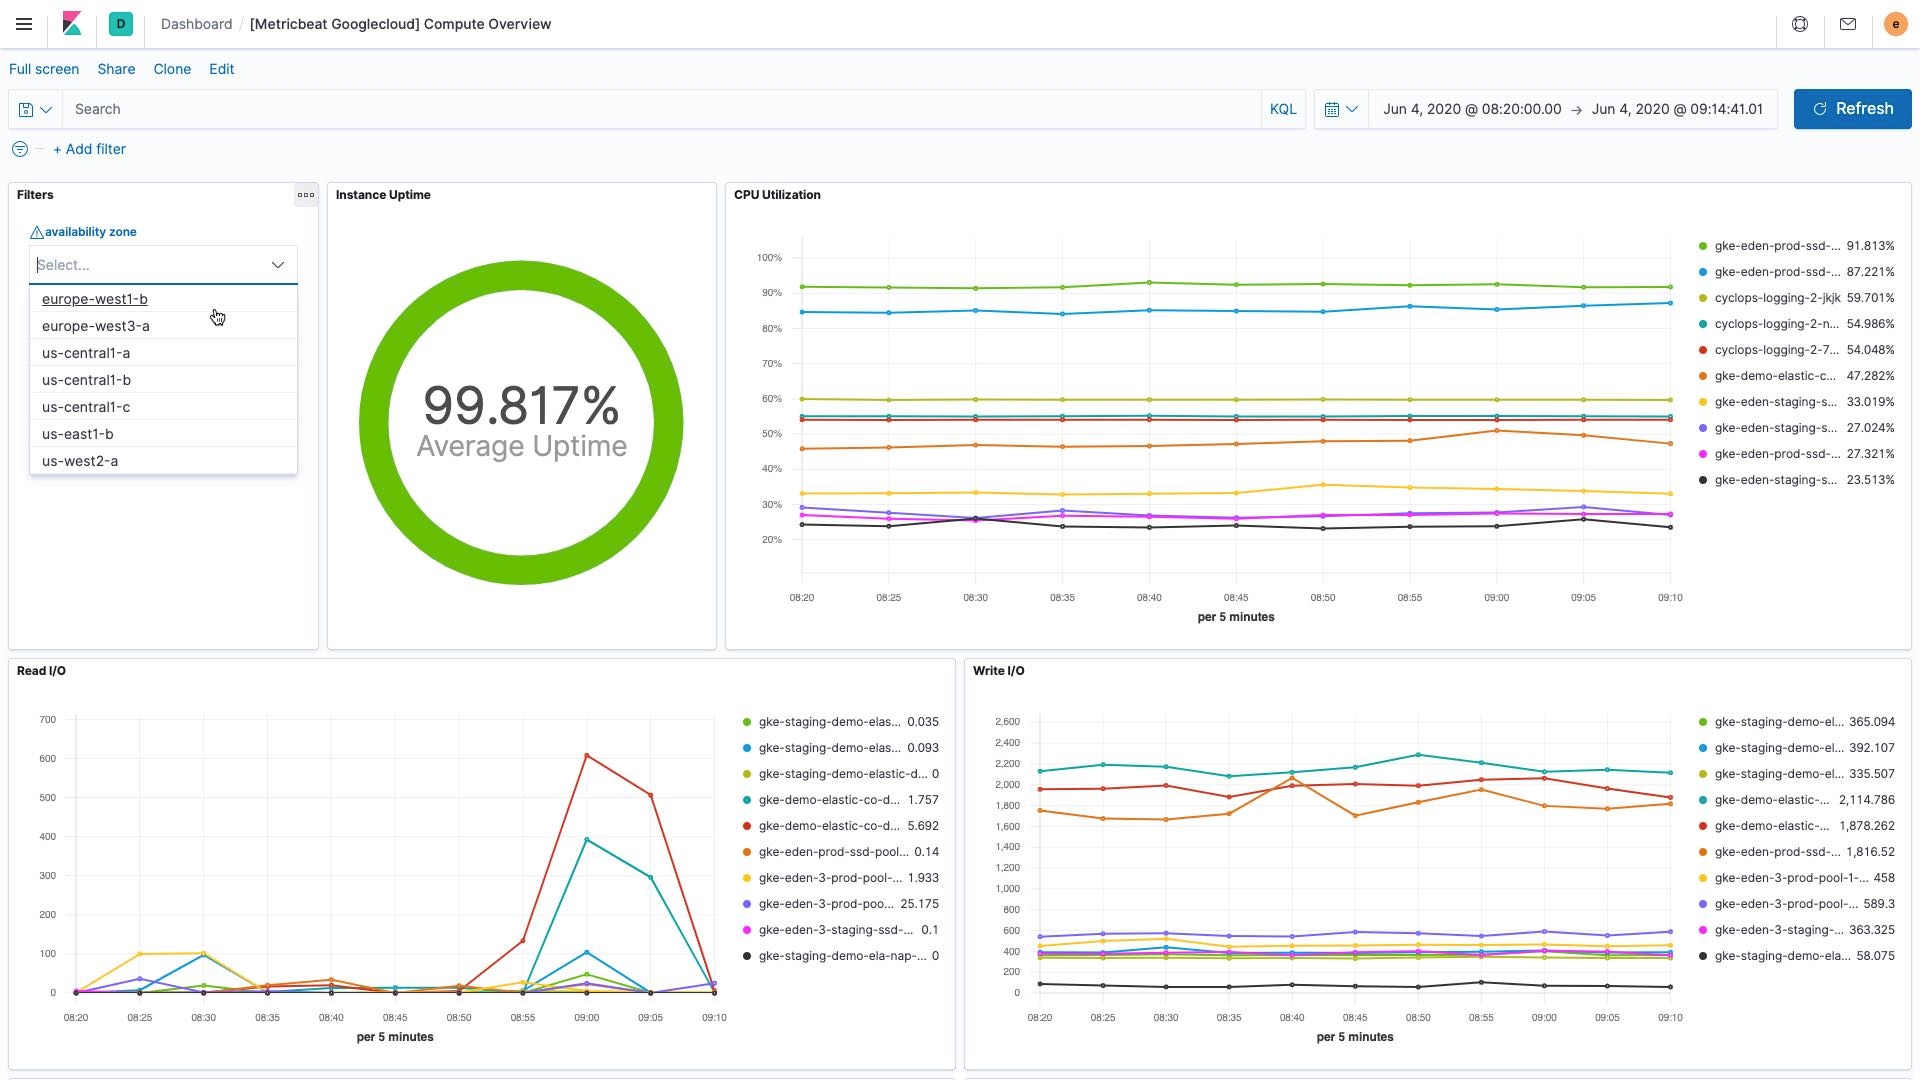Click the KQL toggle button
Viewport: 1920px width, 1080px height.
coord(1283,108)
